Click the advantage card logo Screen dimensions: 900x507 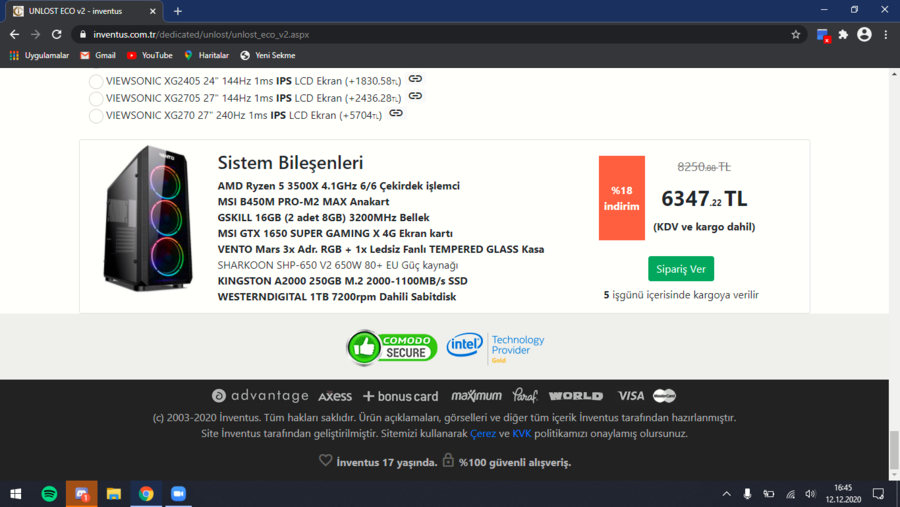(260, 396)
